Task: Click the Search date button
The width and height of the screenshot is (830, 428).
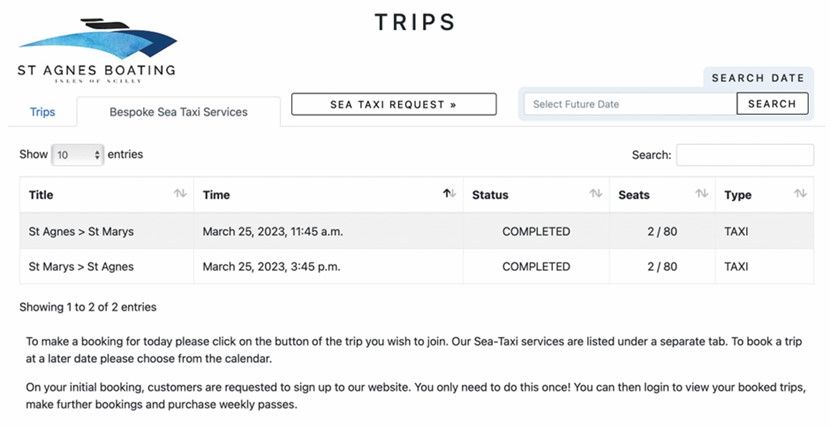Action: pyautogui.click(x=772, y=104)
